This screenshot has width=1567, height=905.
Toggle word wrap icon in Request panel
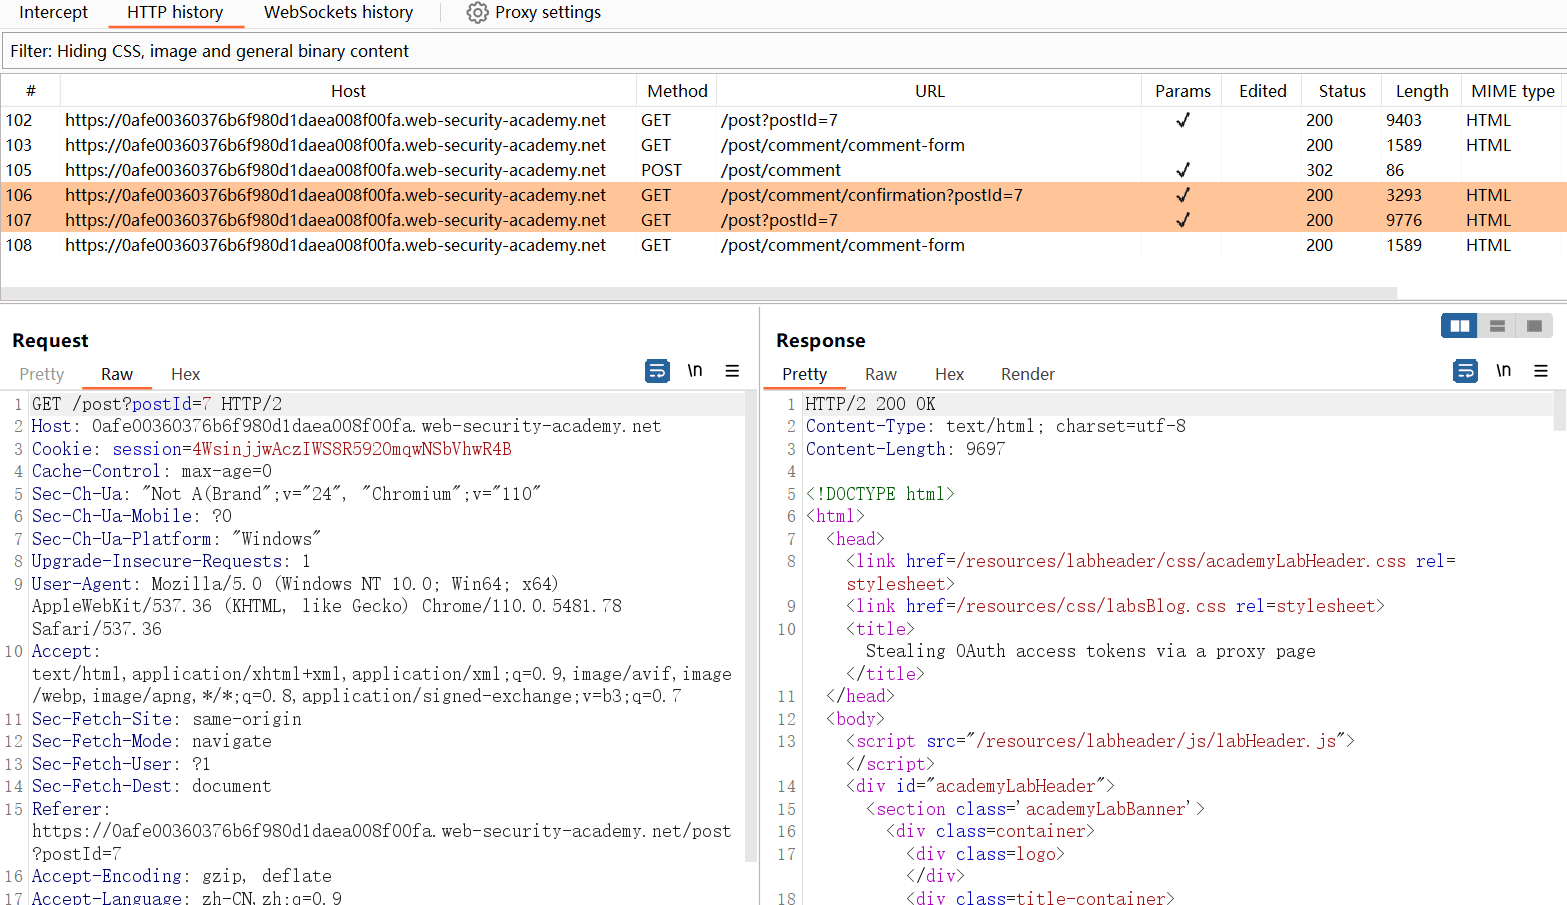click(x=657, y=371)
